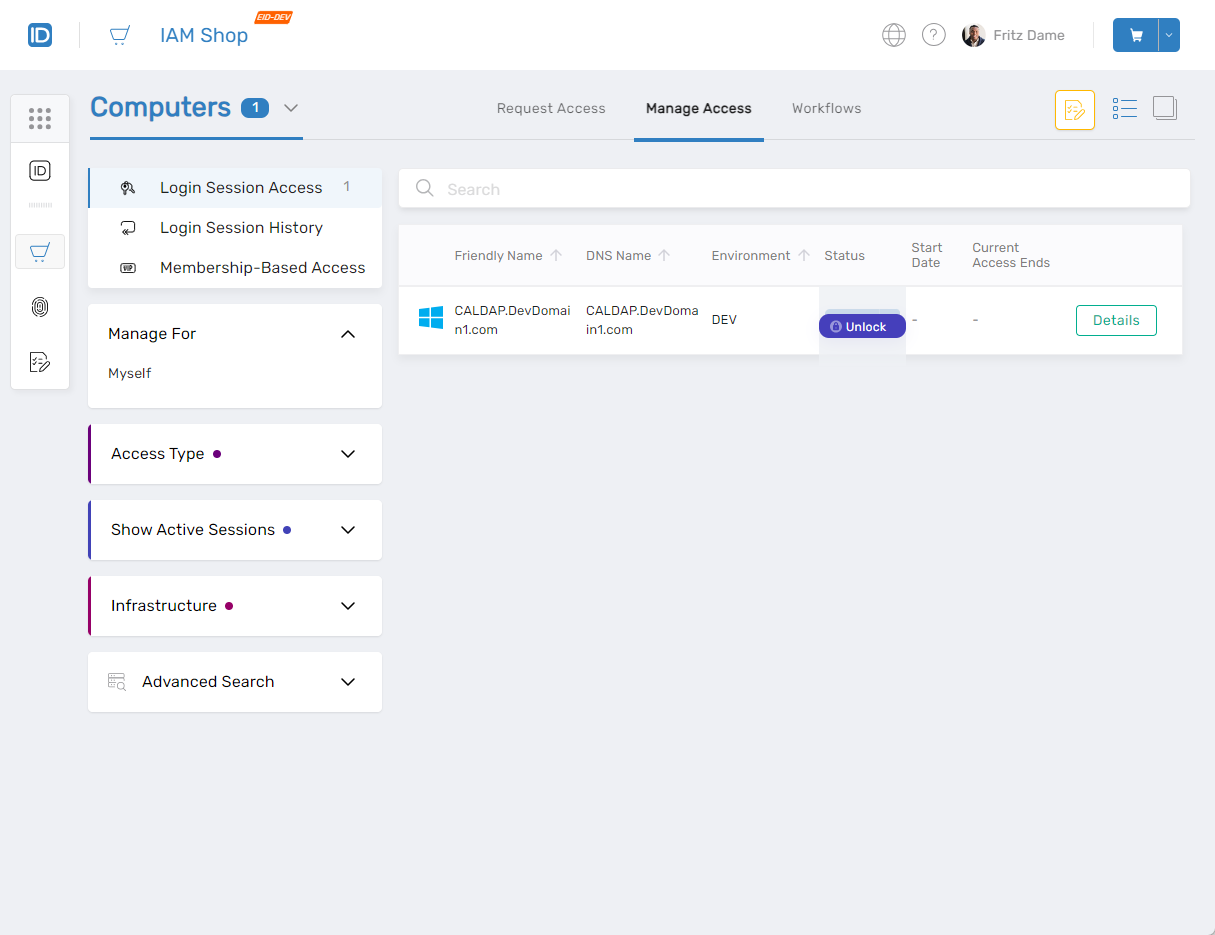The image size is (1215, 935).
Task: Select the ID badge icon in the sidebar
Action: (40, 170)
